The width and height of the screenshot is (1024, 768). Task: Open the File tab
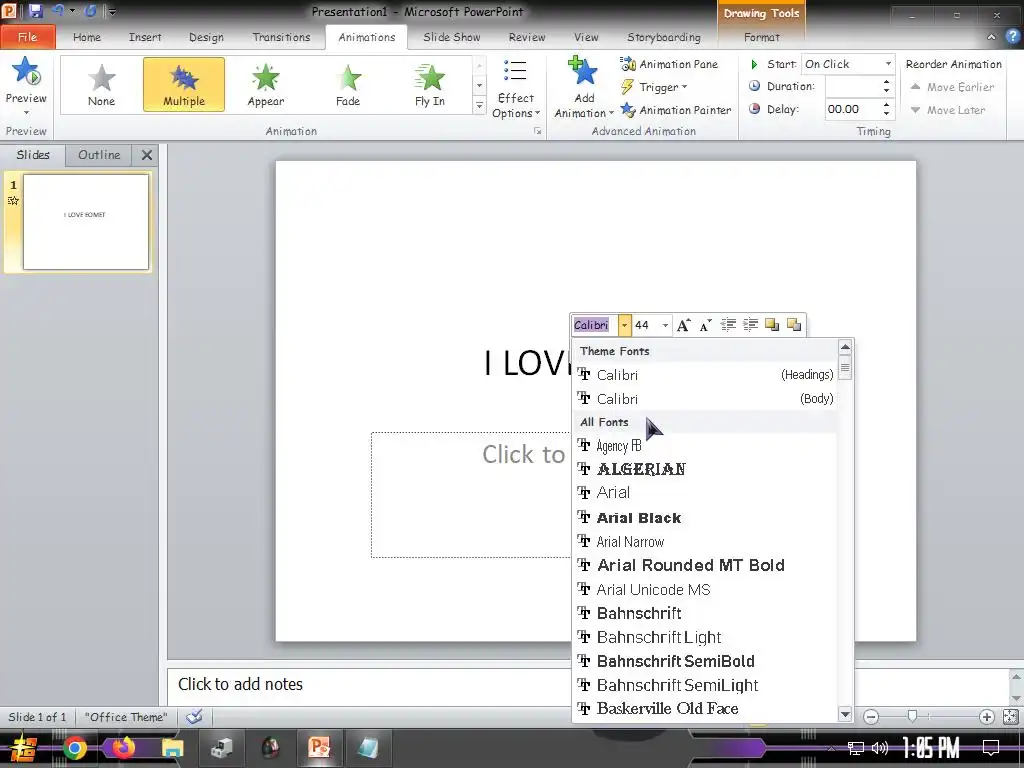pyautogui.click(x=27, y=37)
